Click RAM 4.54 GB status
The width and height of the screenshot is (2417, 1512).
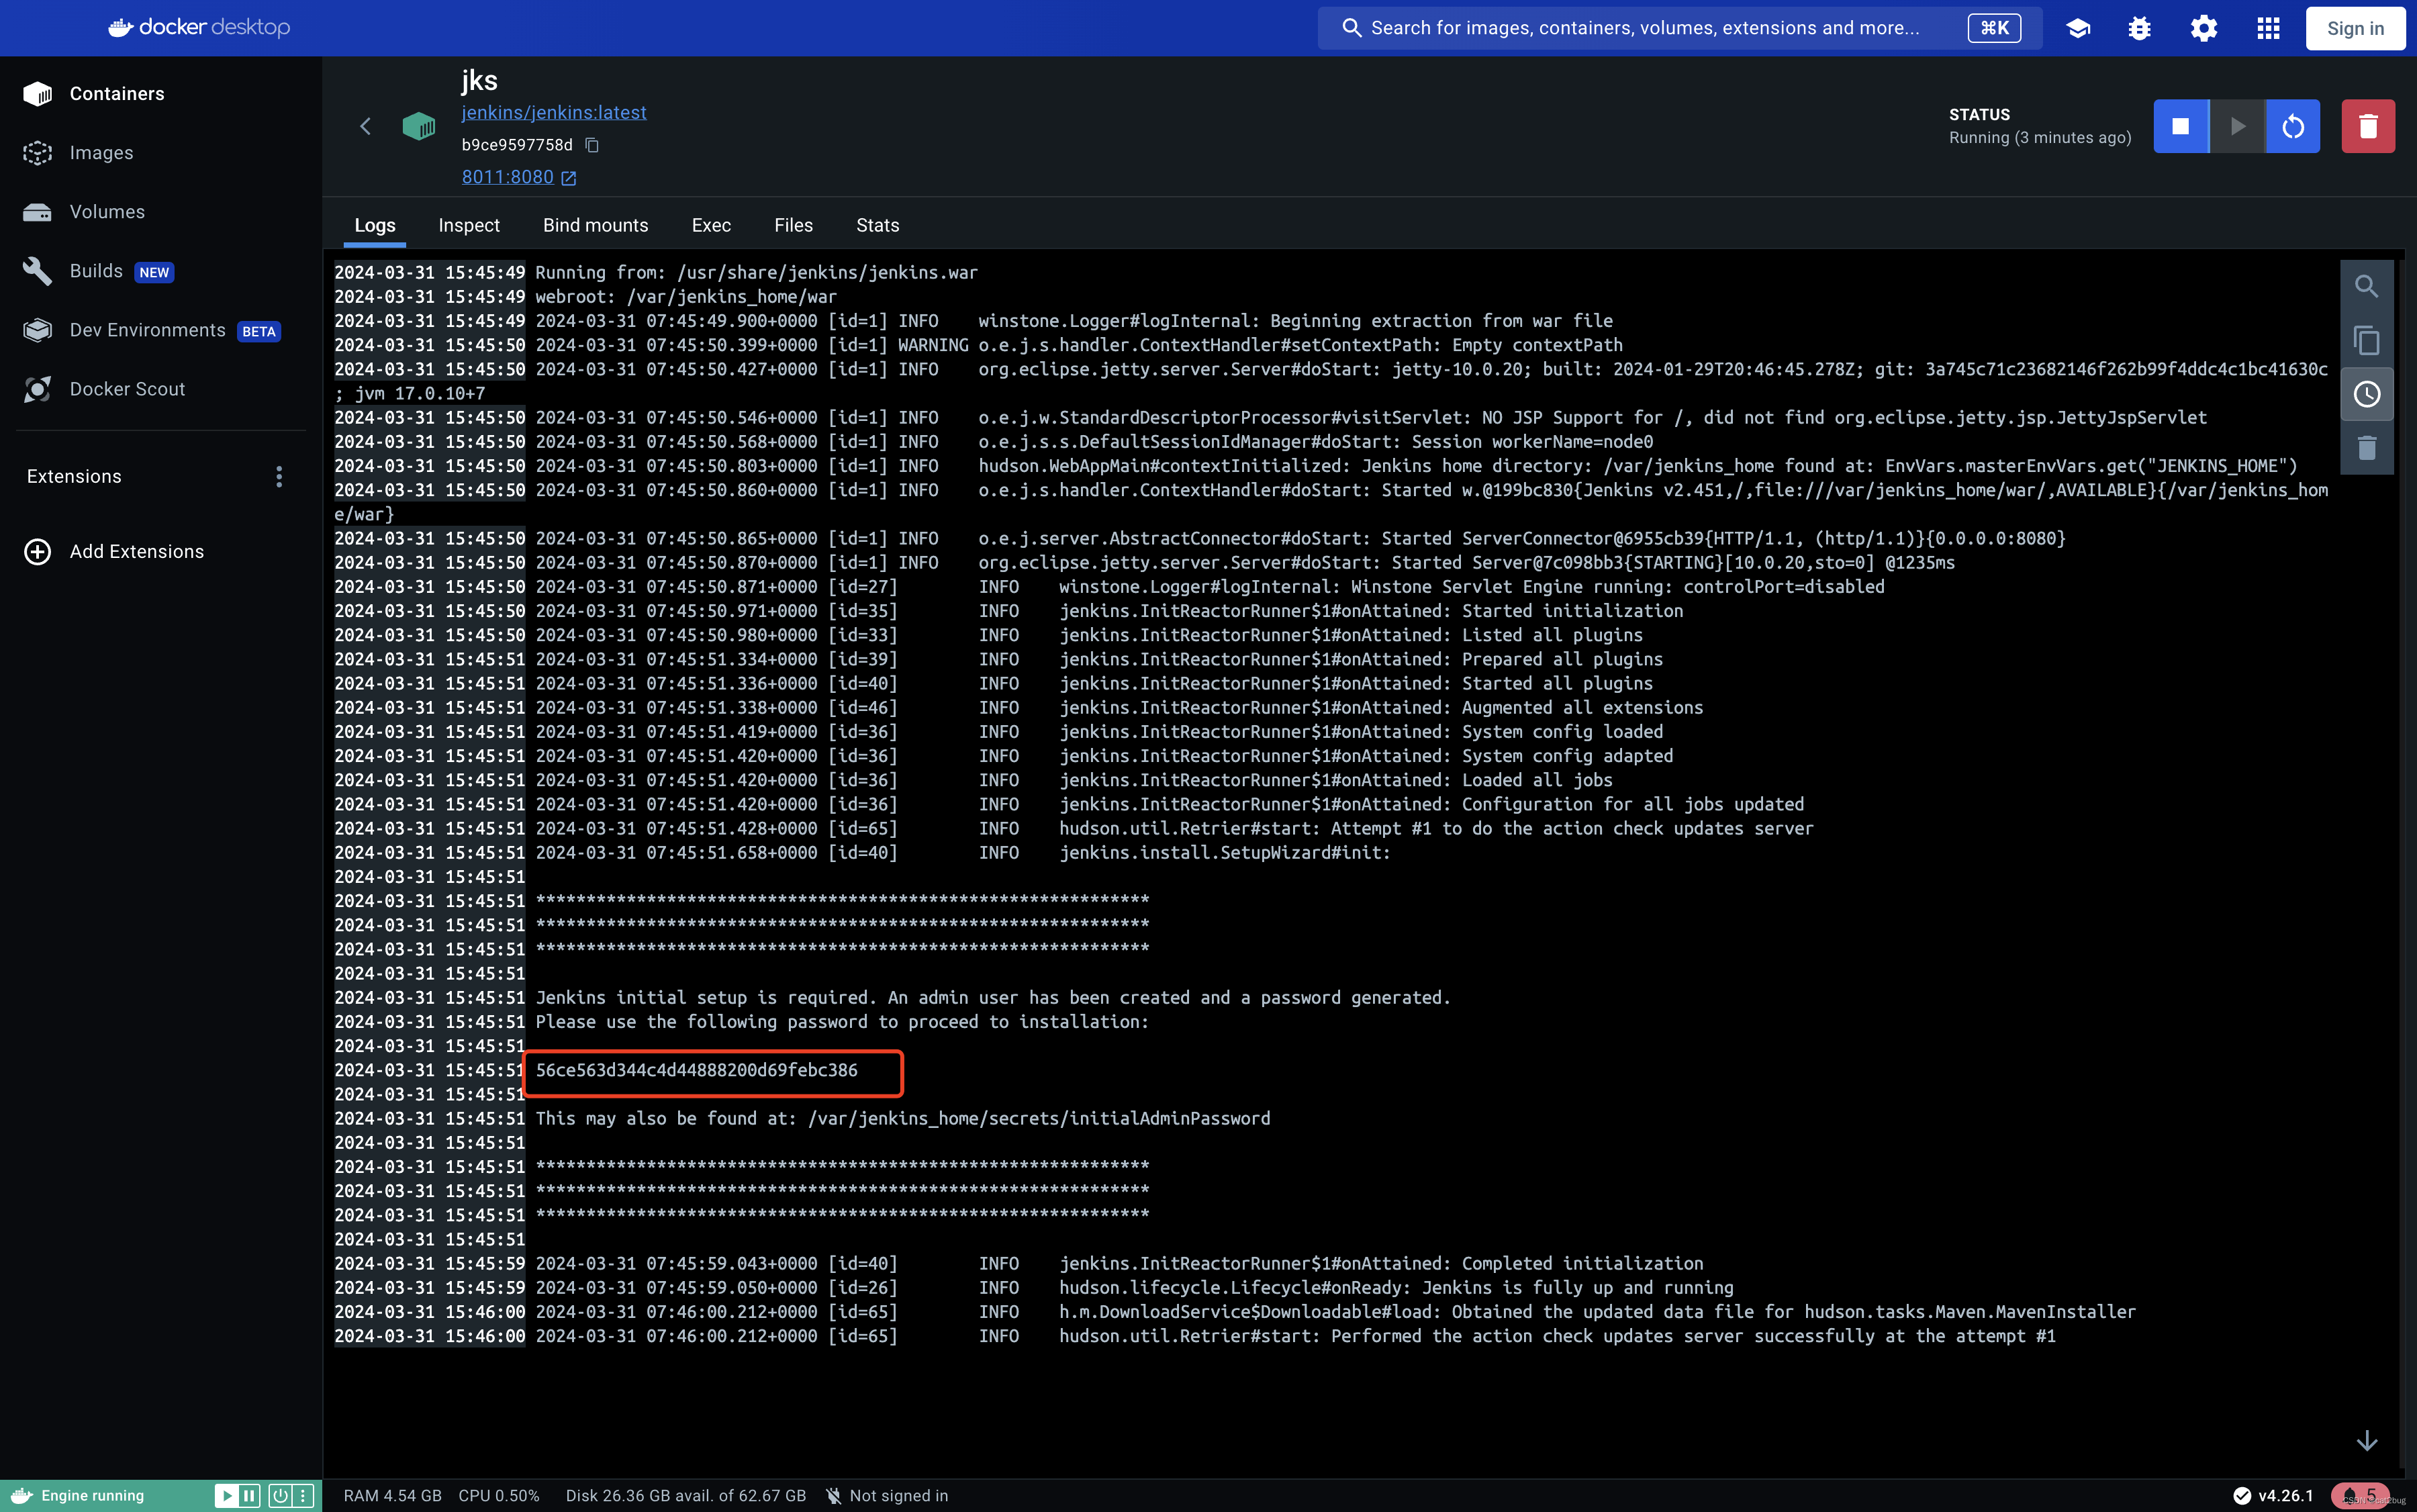[x=392, y=1496]
